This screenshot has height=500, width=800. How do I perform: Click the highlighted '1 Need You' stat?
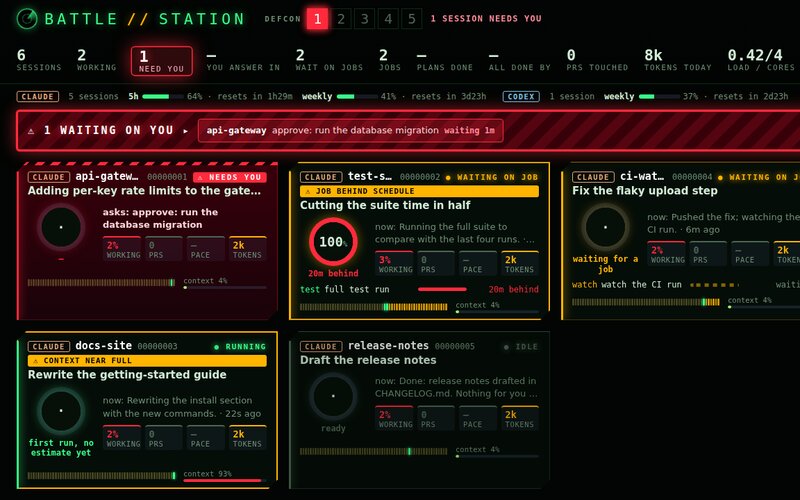point(162,61)
